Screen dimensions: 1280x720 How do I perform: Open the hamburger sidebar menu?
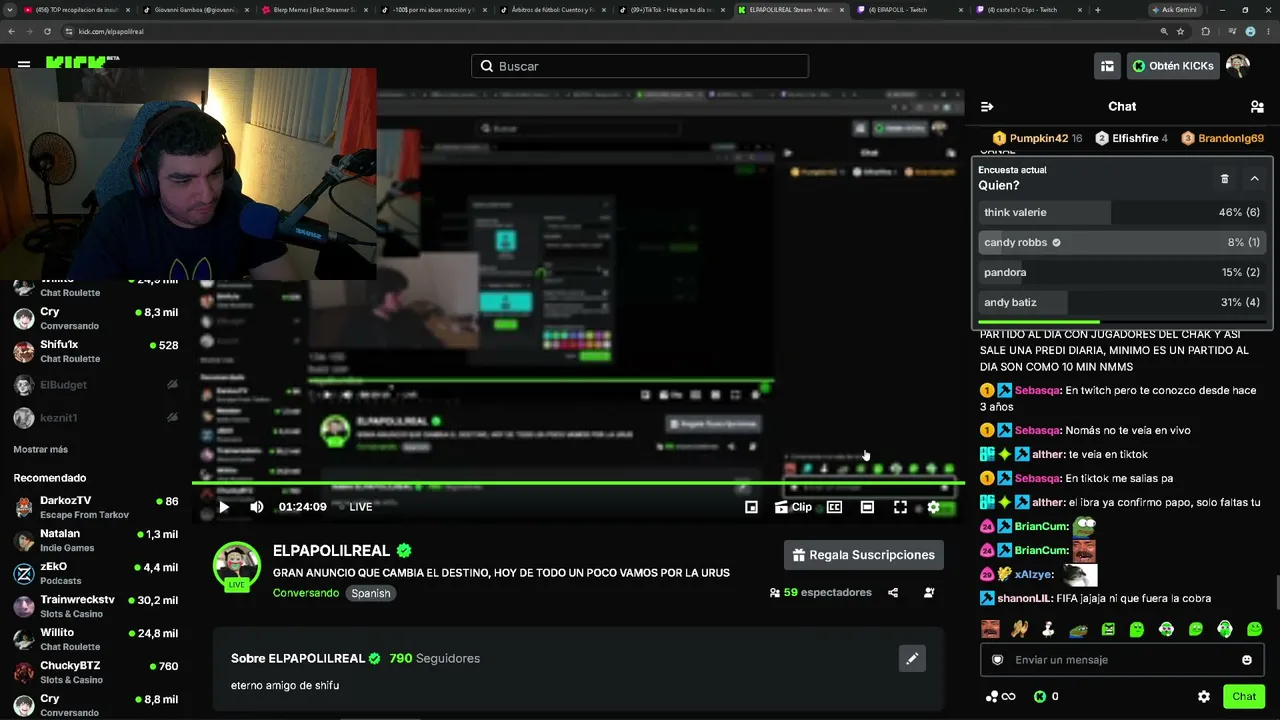(x=23, y=64)
